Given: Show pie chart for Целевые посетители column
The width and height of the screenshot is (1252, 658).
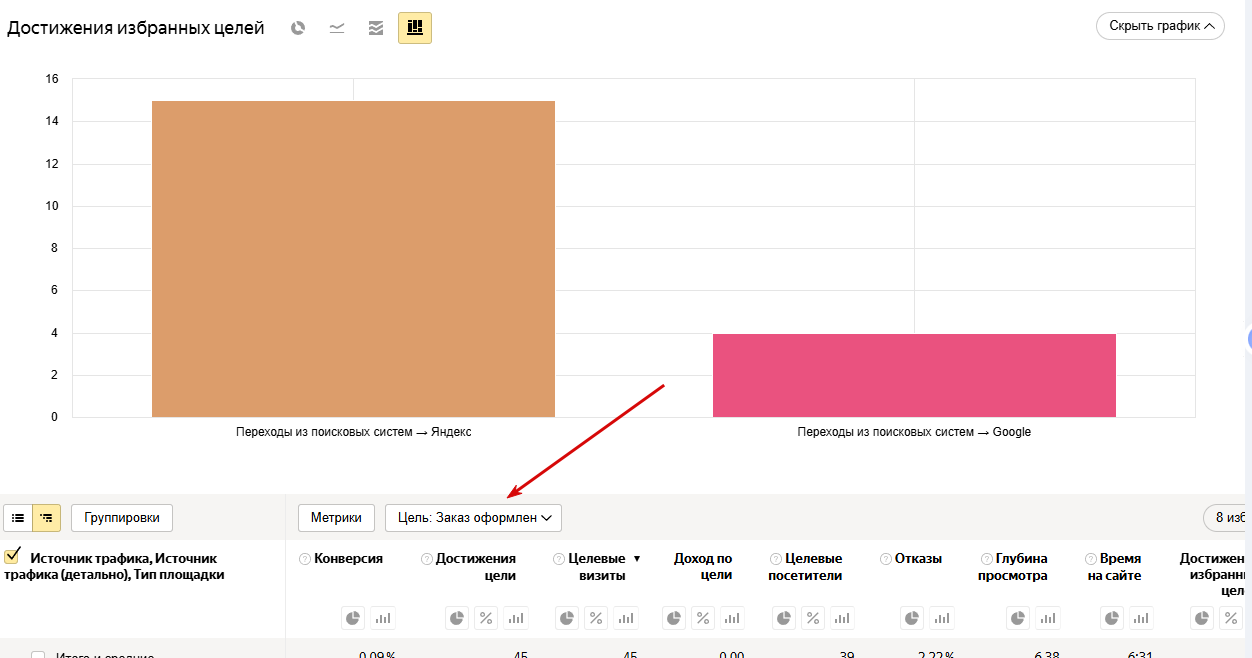Looking at the screenshot, I should [784, 618].
